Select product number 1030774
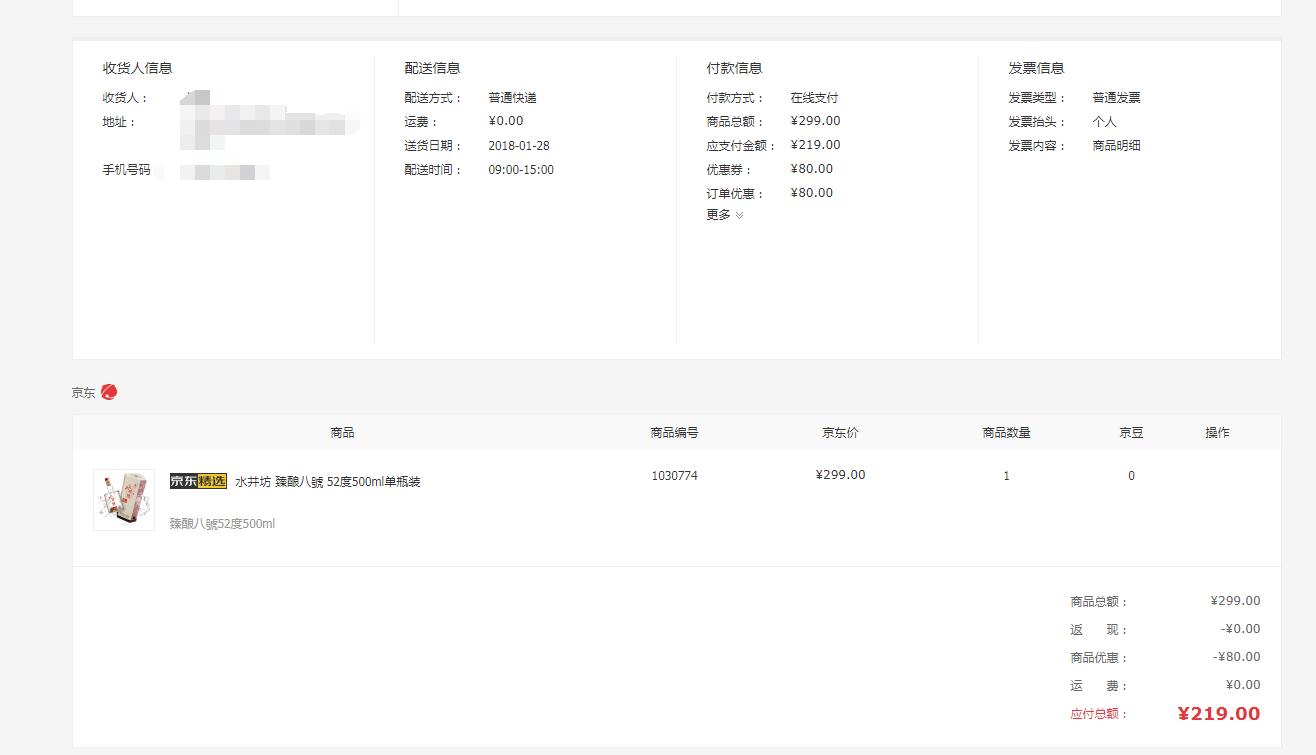The height and width of the screenshot is (755, 1316). point(675,476)
